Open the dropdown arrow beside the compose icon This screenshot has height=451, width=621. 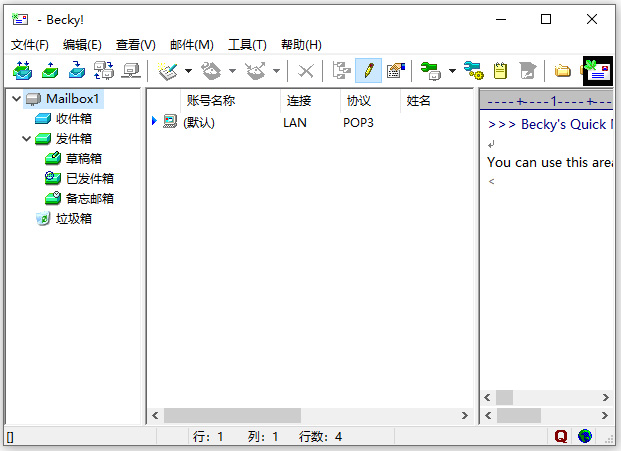tap(189, 71)
